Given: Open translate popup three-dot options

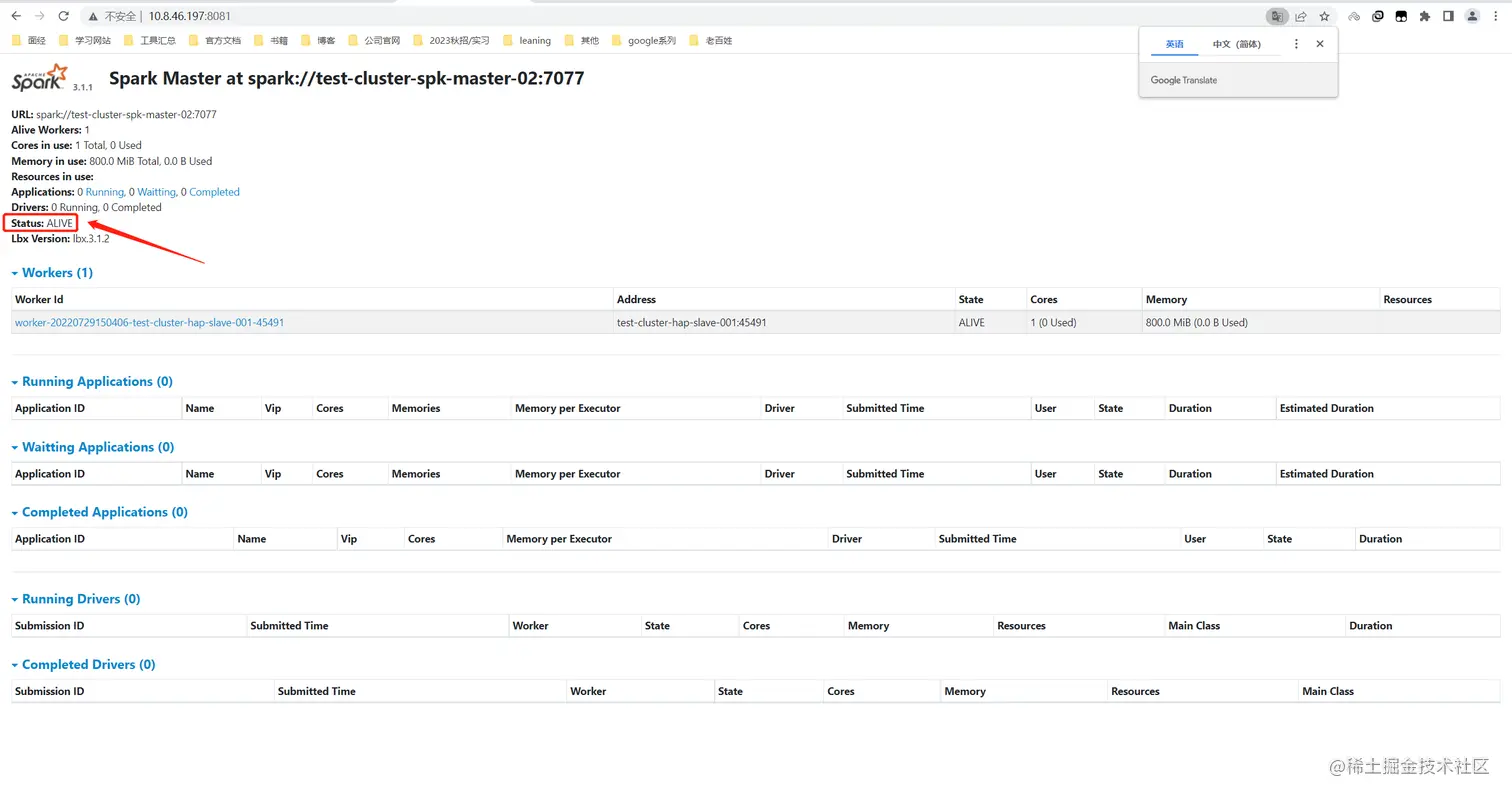Looking at the screenshot, I should (1296, 44).
